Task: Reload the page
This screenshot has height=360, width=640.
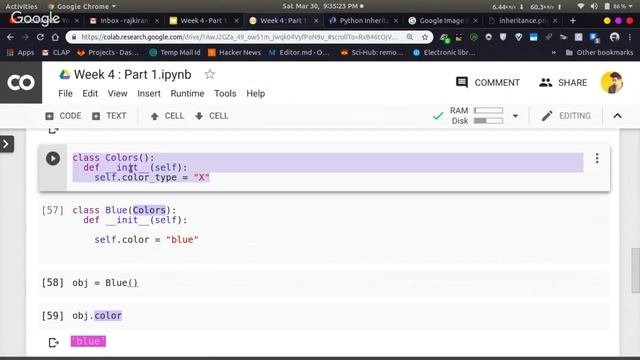Action: tap(40, 37)
